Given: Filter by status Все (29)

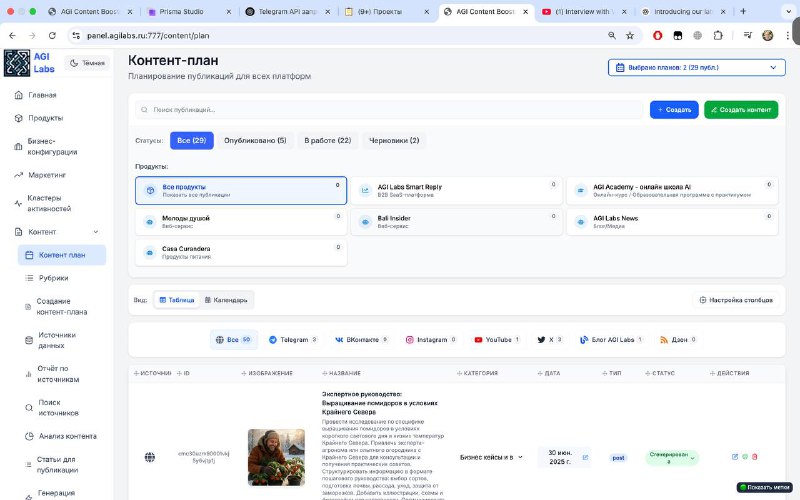Looking at the screenshot, I should tap(191, 140).
